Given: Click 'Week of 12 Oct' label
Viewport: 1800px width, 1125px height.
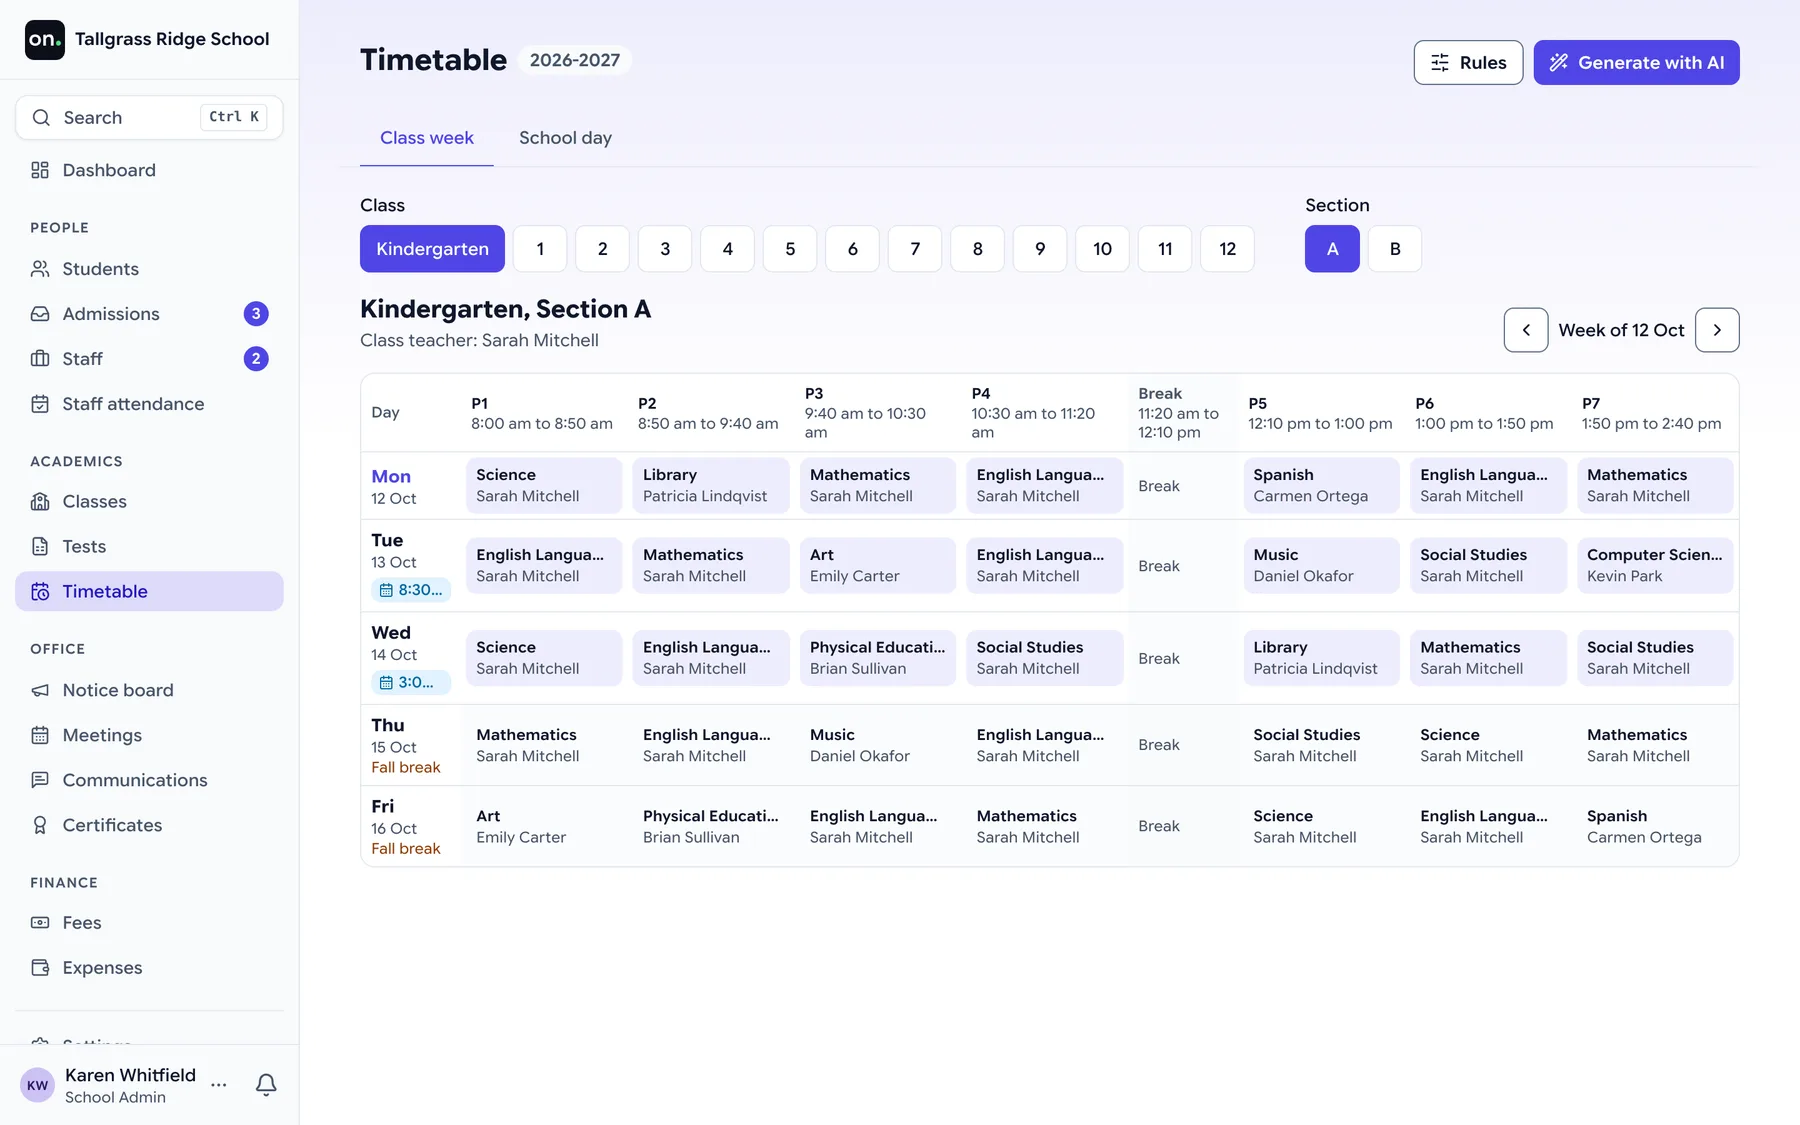Looking at the screenshot, I should tap(1621, 330).
